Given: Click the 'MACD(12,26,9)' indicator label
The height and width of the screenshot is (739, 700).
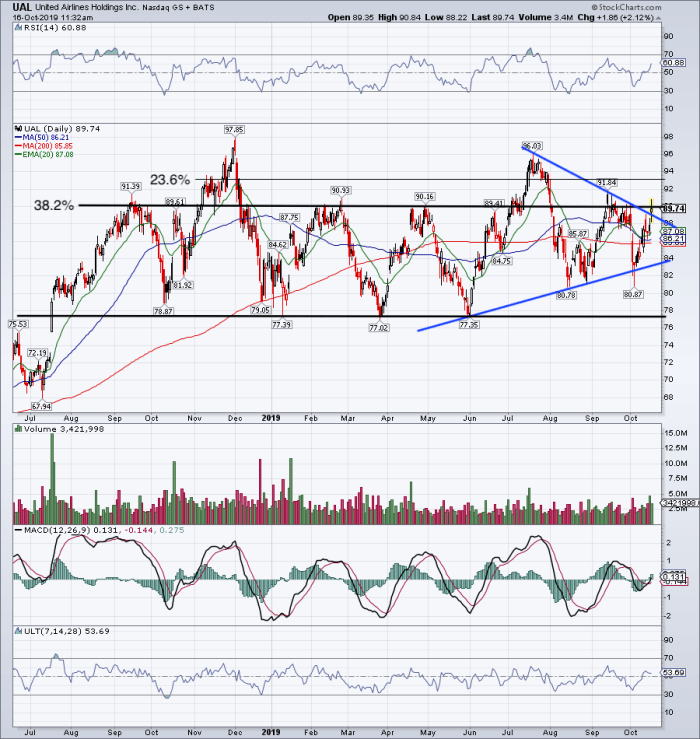Looking at the screenshot, I should pos(57,530).
